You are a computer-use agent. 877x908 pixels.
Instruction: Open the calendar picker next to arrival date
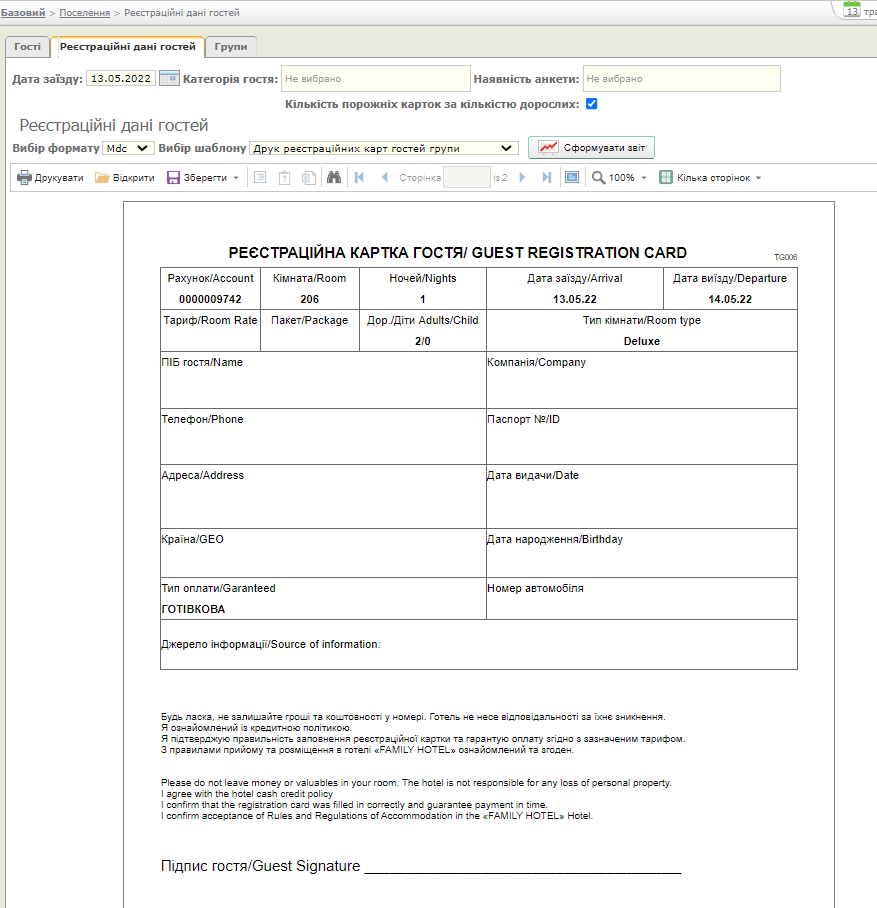(169, 78)
